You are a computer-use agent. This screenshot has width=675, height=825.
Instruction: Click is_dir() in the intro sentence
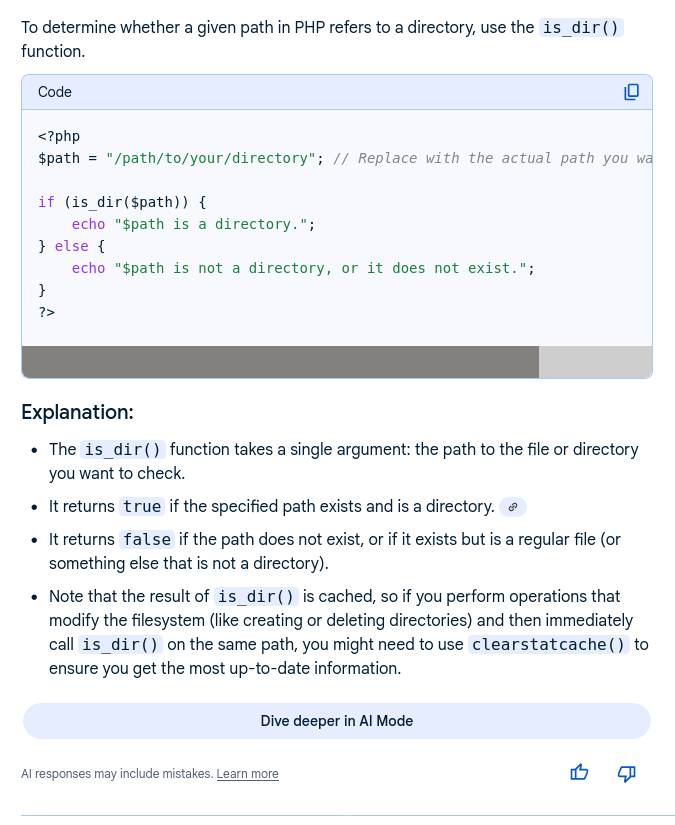pyautogui.click(x=581, y=28)
